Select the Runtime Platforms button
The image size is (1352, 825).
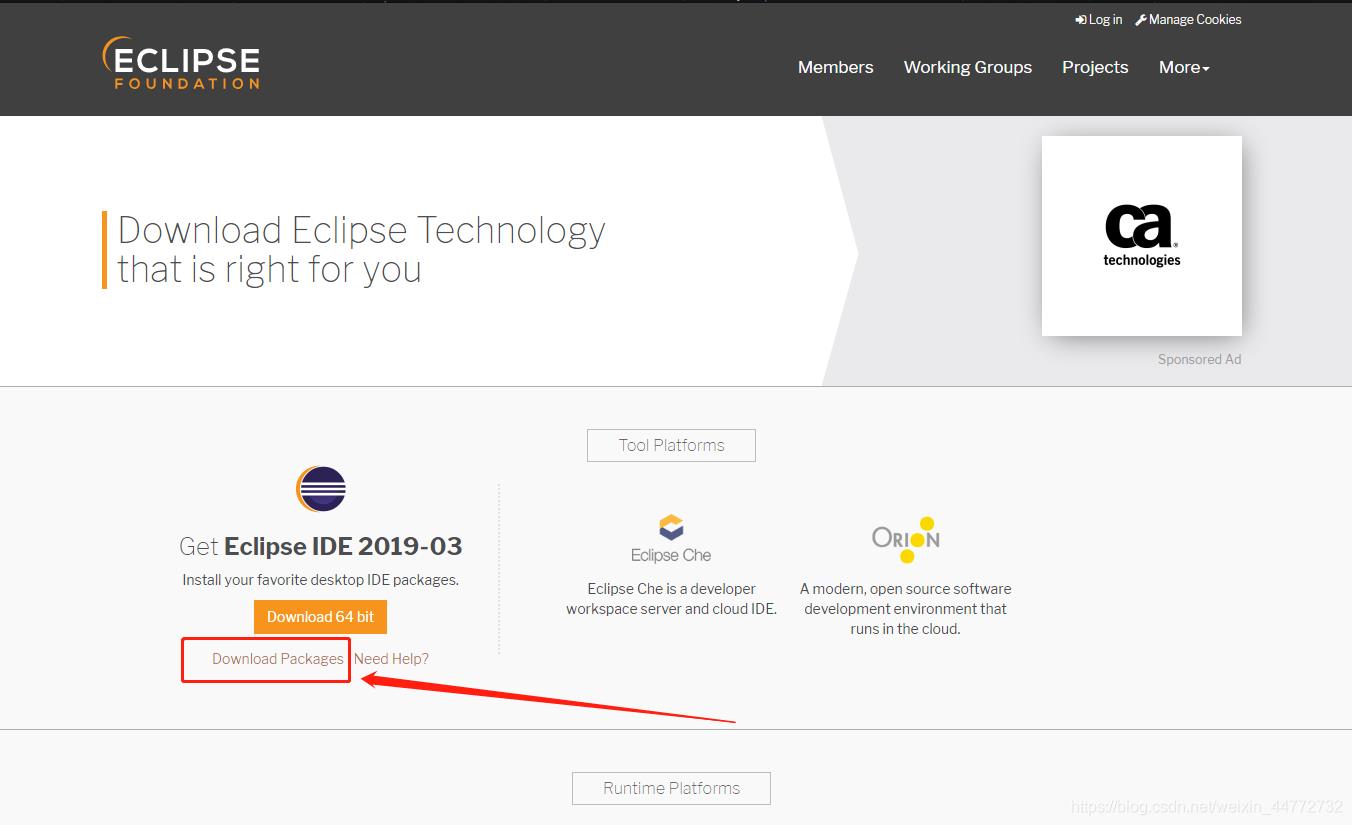click(671, 788)
